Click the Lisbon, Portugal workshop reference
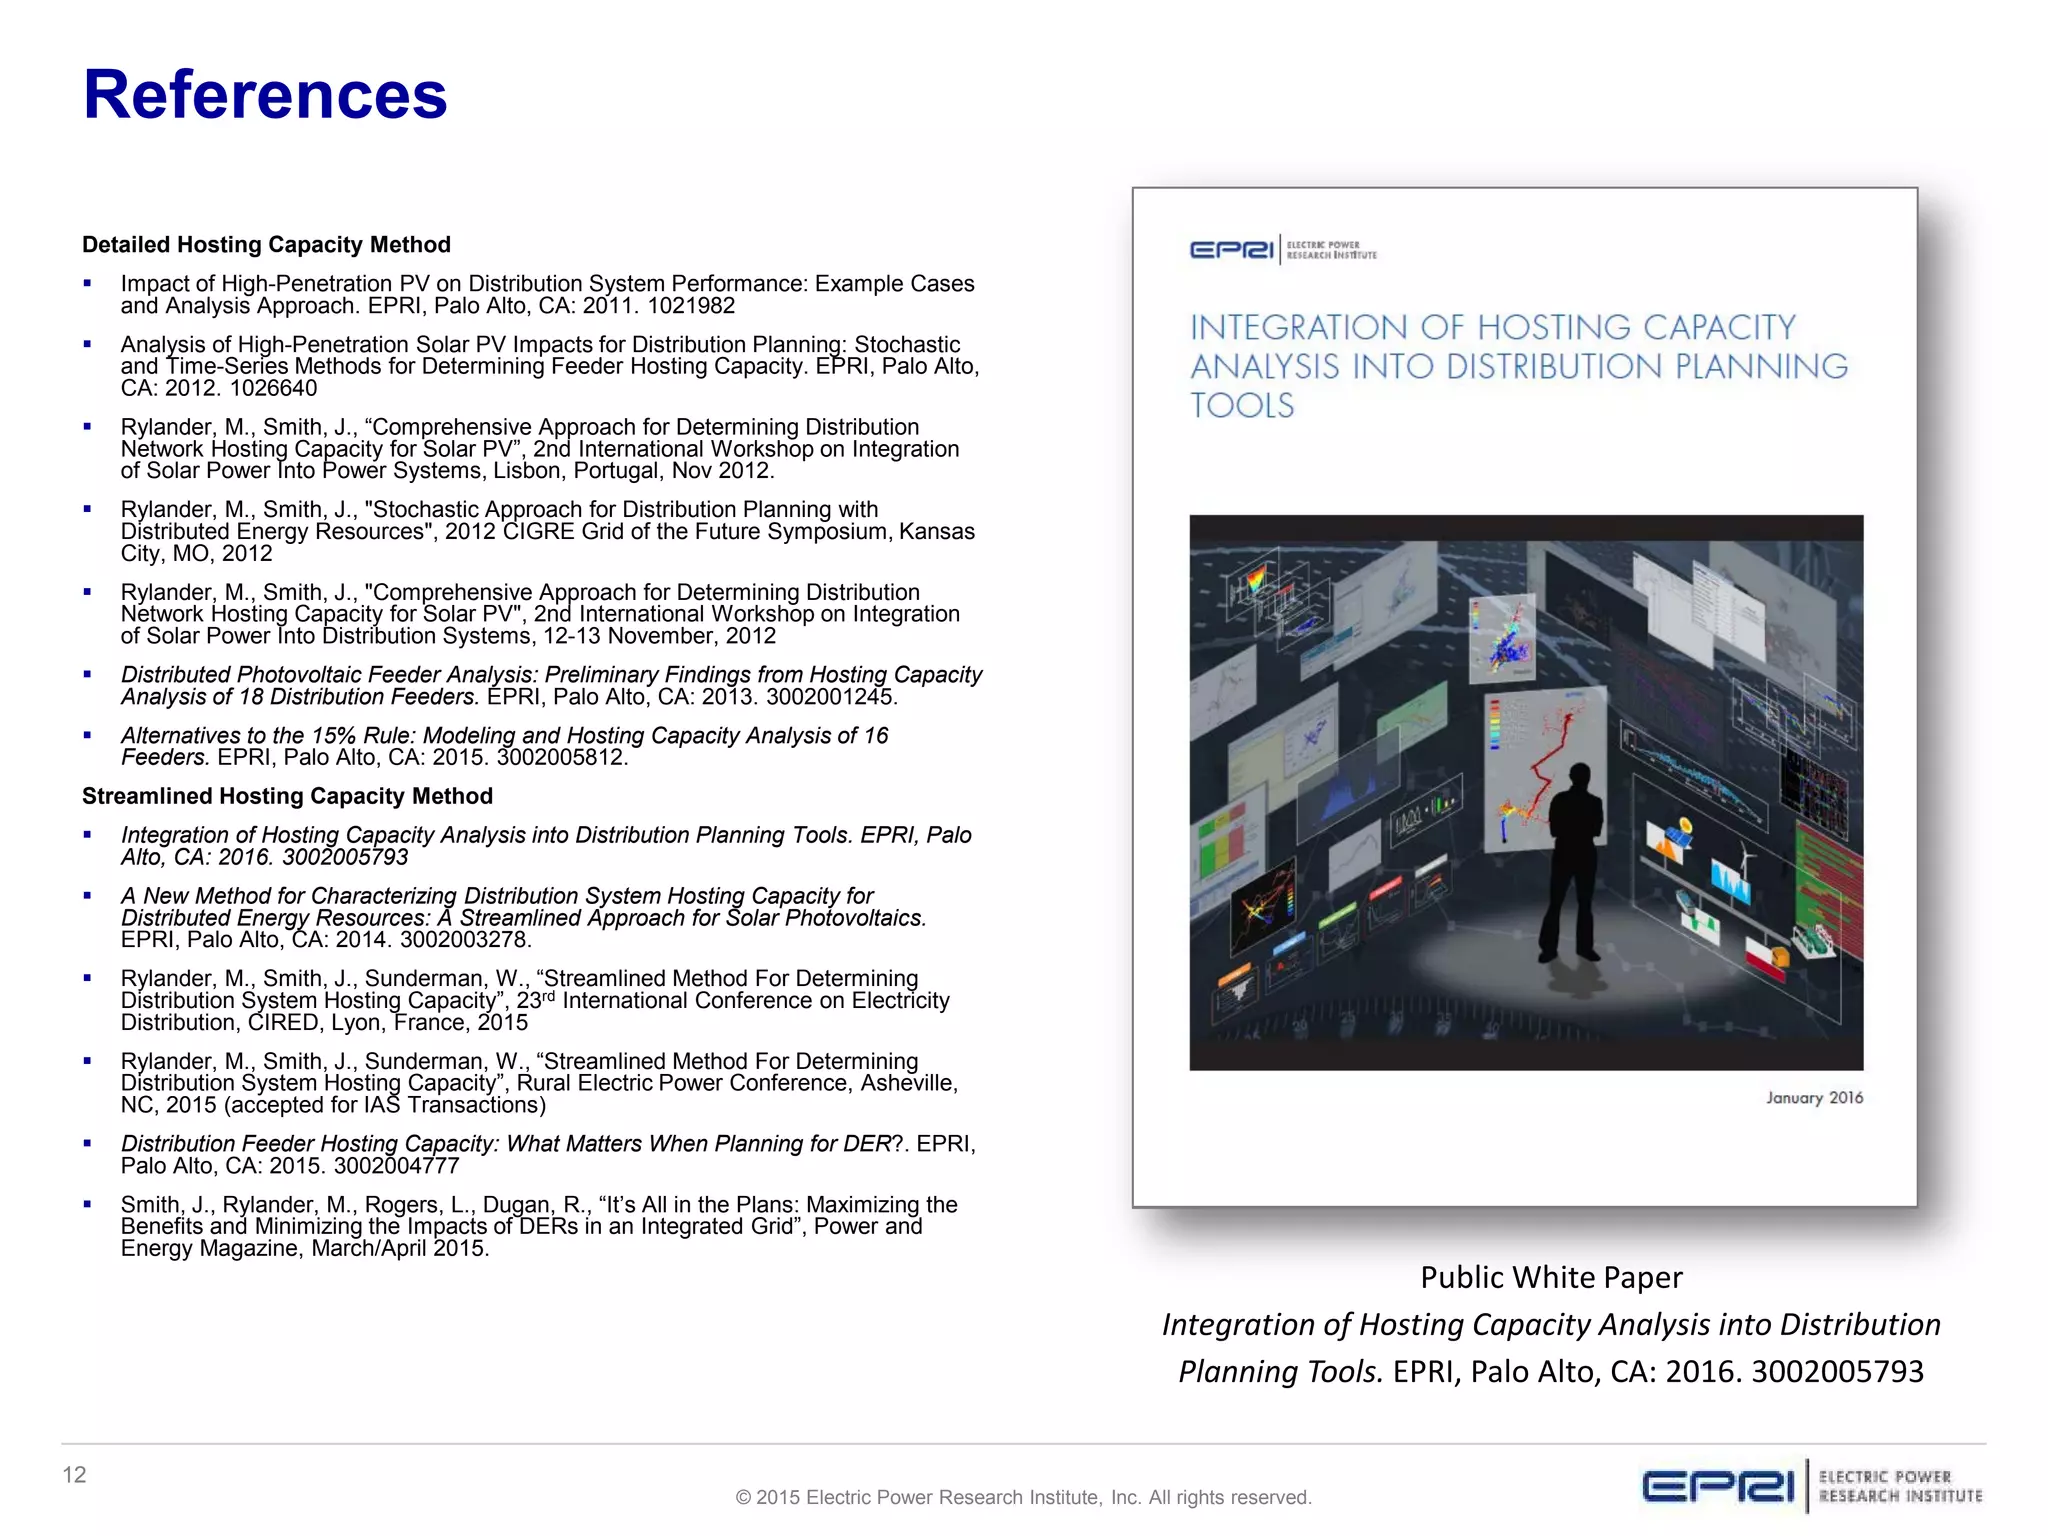The width and height of the screenshot is (2048, 1536). [540, 449]
